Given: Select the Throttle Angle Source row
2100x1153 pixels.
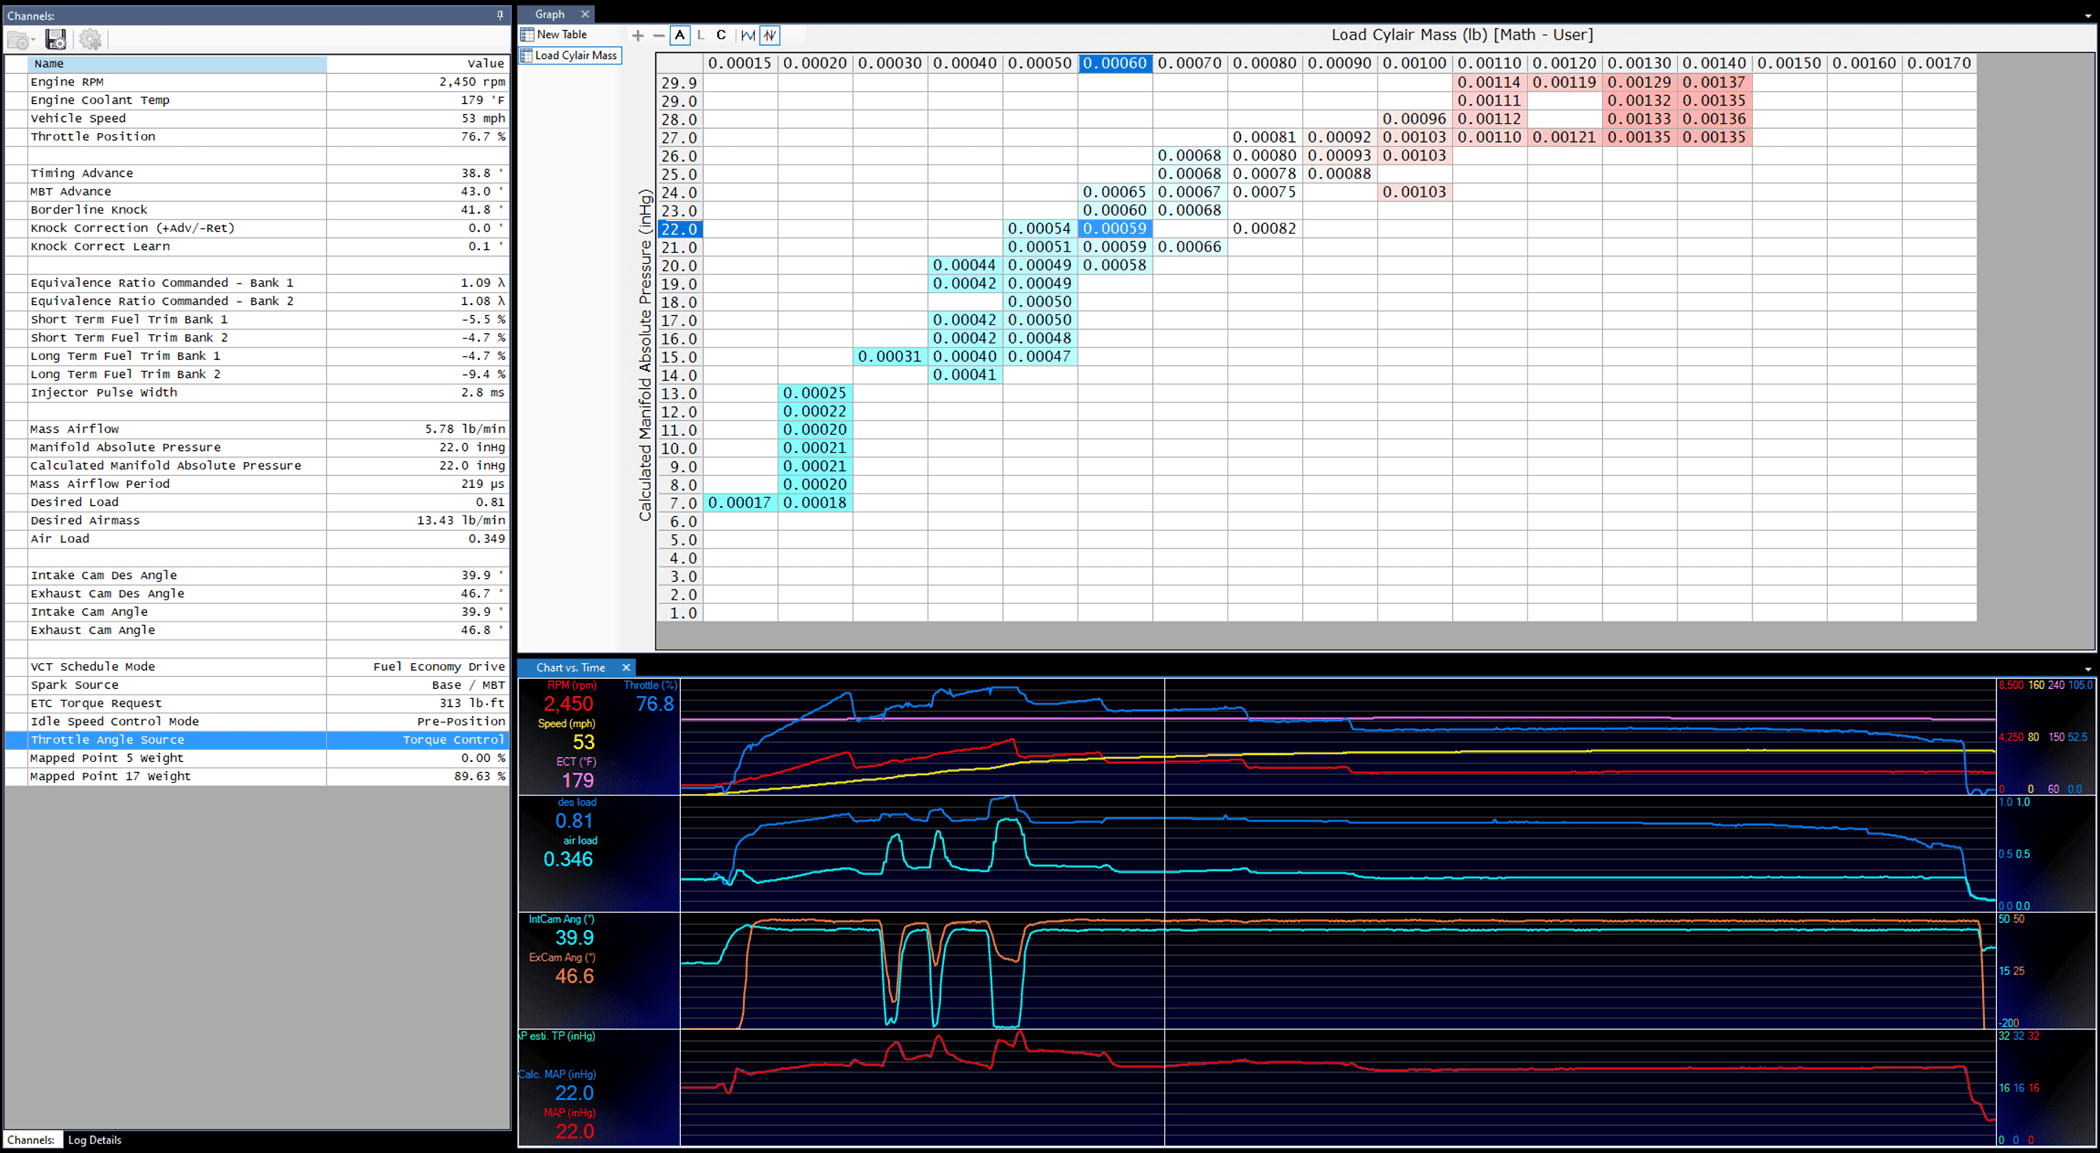Looking at the screenshot, I should point(258,740).
